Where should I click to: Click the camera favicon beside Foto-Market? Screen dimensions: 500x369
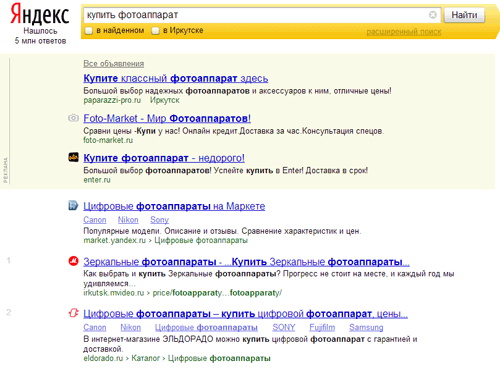[73, 118]
